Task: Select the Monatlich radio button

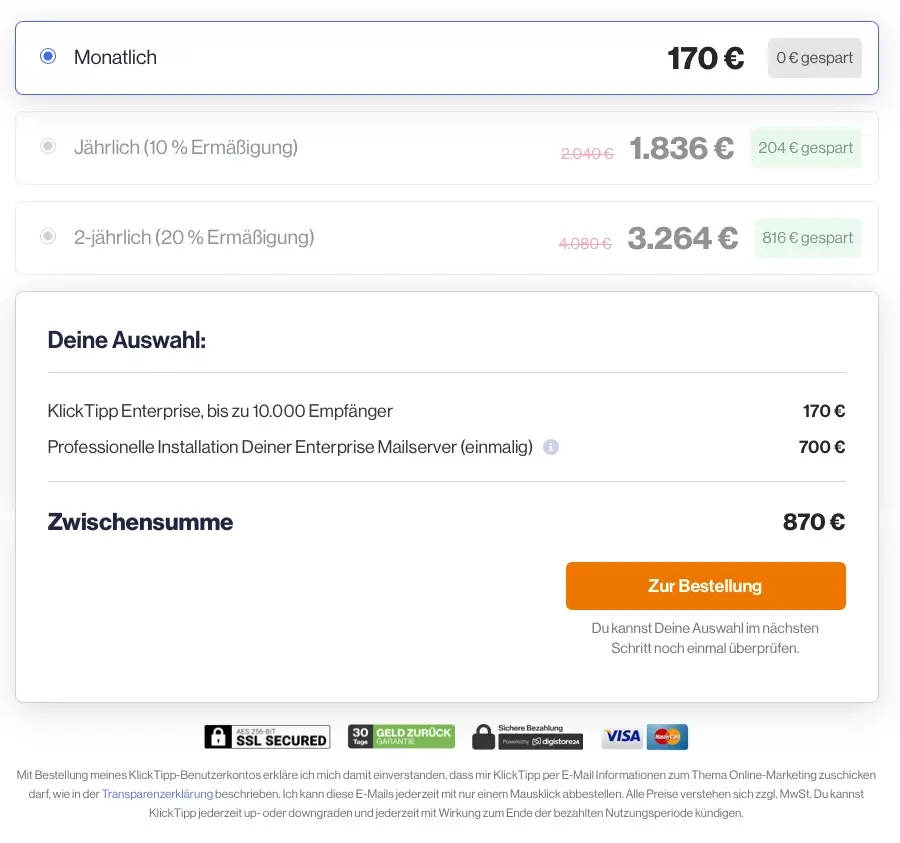Action: pyautogui.click(x=48, y=56)
